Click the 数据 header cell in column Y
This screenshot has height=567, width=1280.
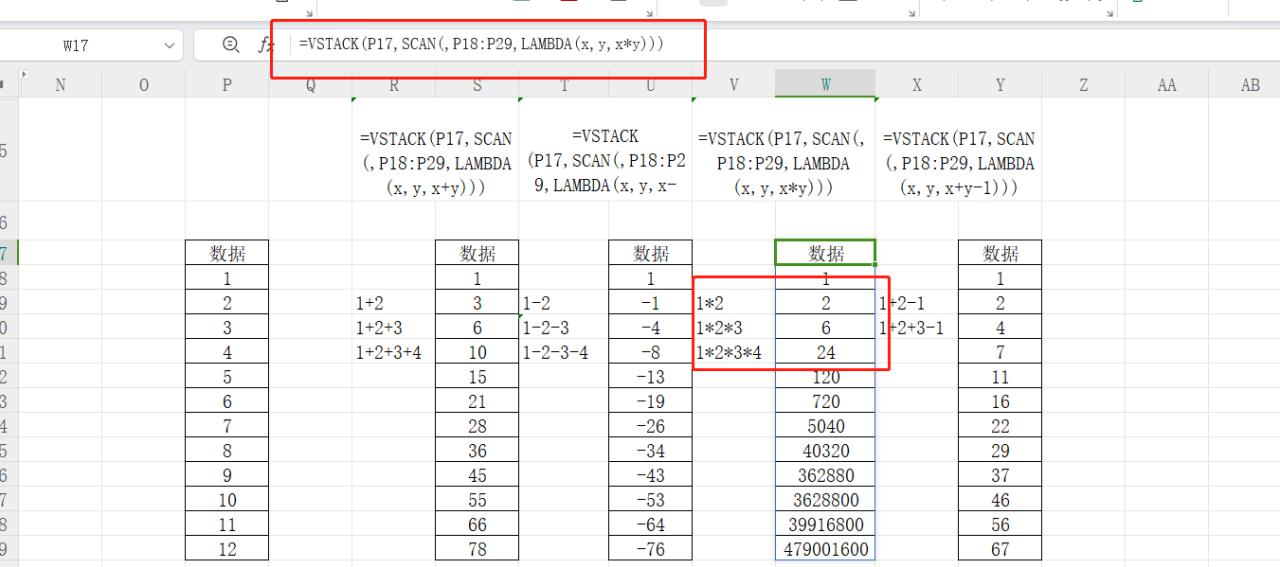[1000, 253]
